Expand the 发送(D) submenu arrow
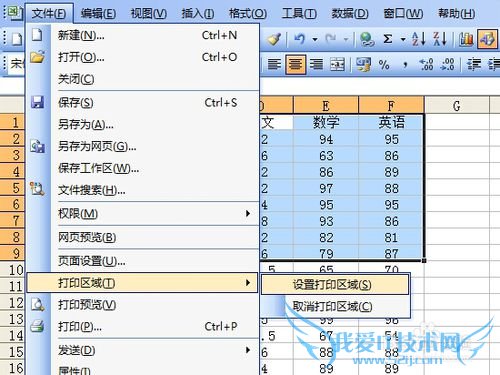This screenshot has height=375, width=500. pyautogui.click(x=248, y=350)
